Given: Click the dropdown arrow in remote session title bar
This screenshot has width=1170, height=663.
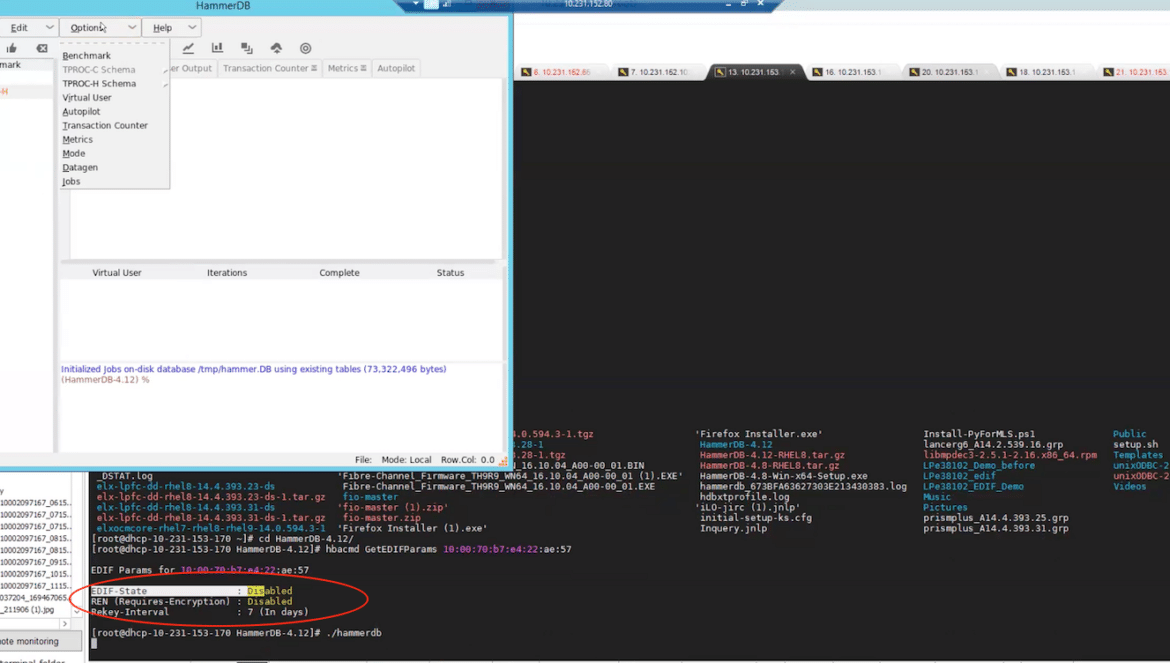Looking at the screenshot, I should point(416,4).
